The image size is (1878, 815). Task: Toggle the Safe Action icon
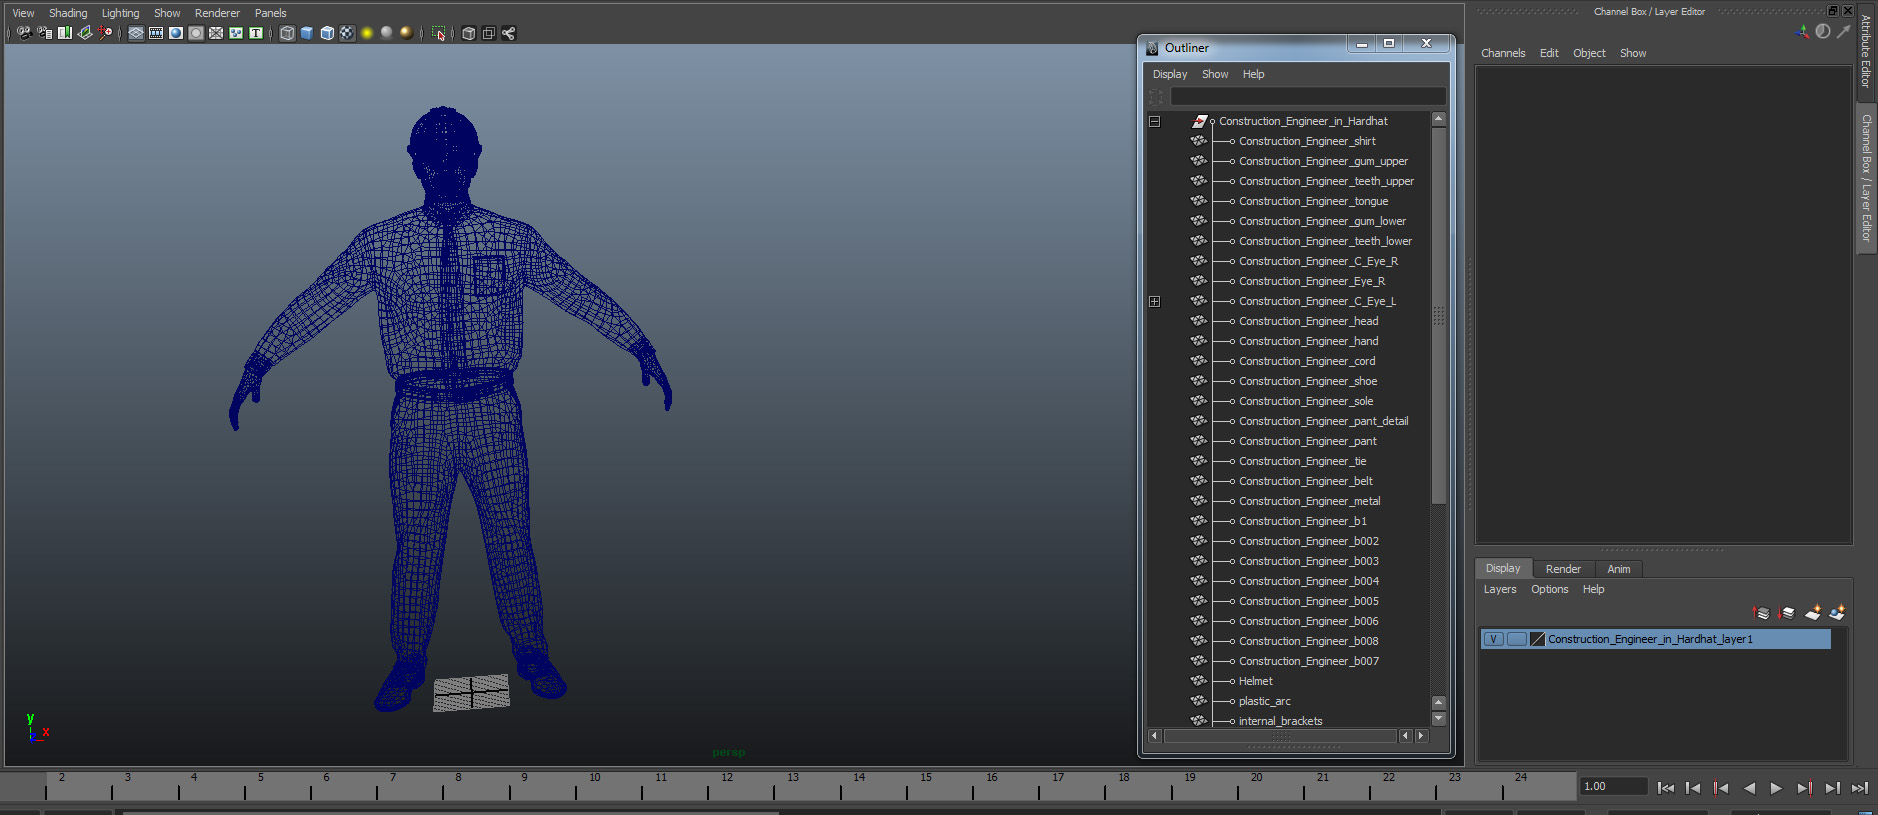[236, 33]
